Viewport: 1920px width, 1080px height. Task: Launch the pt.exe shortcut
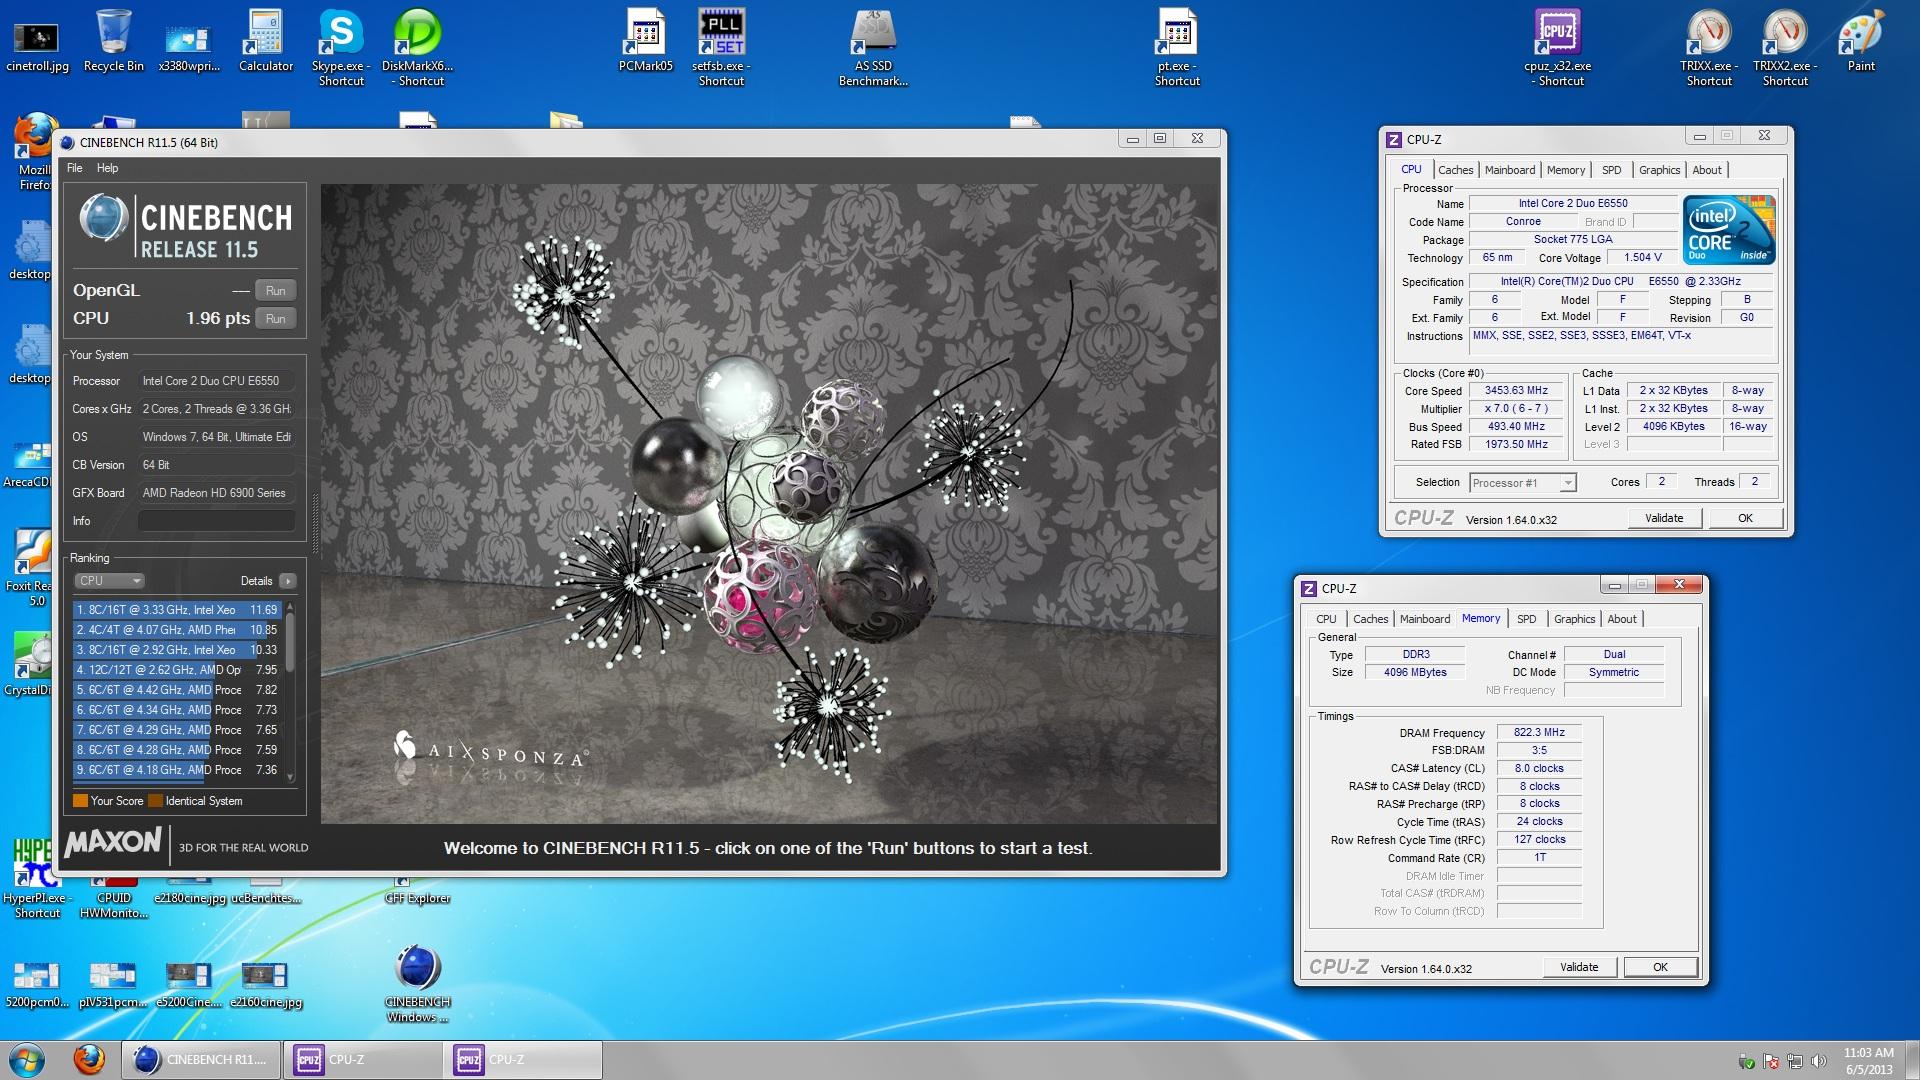pos(1177,48)
